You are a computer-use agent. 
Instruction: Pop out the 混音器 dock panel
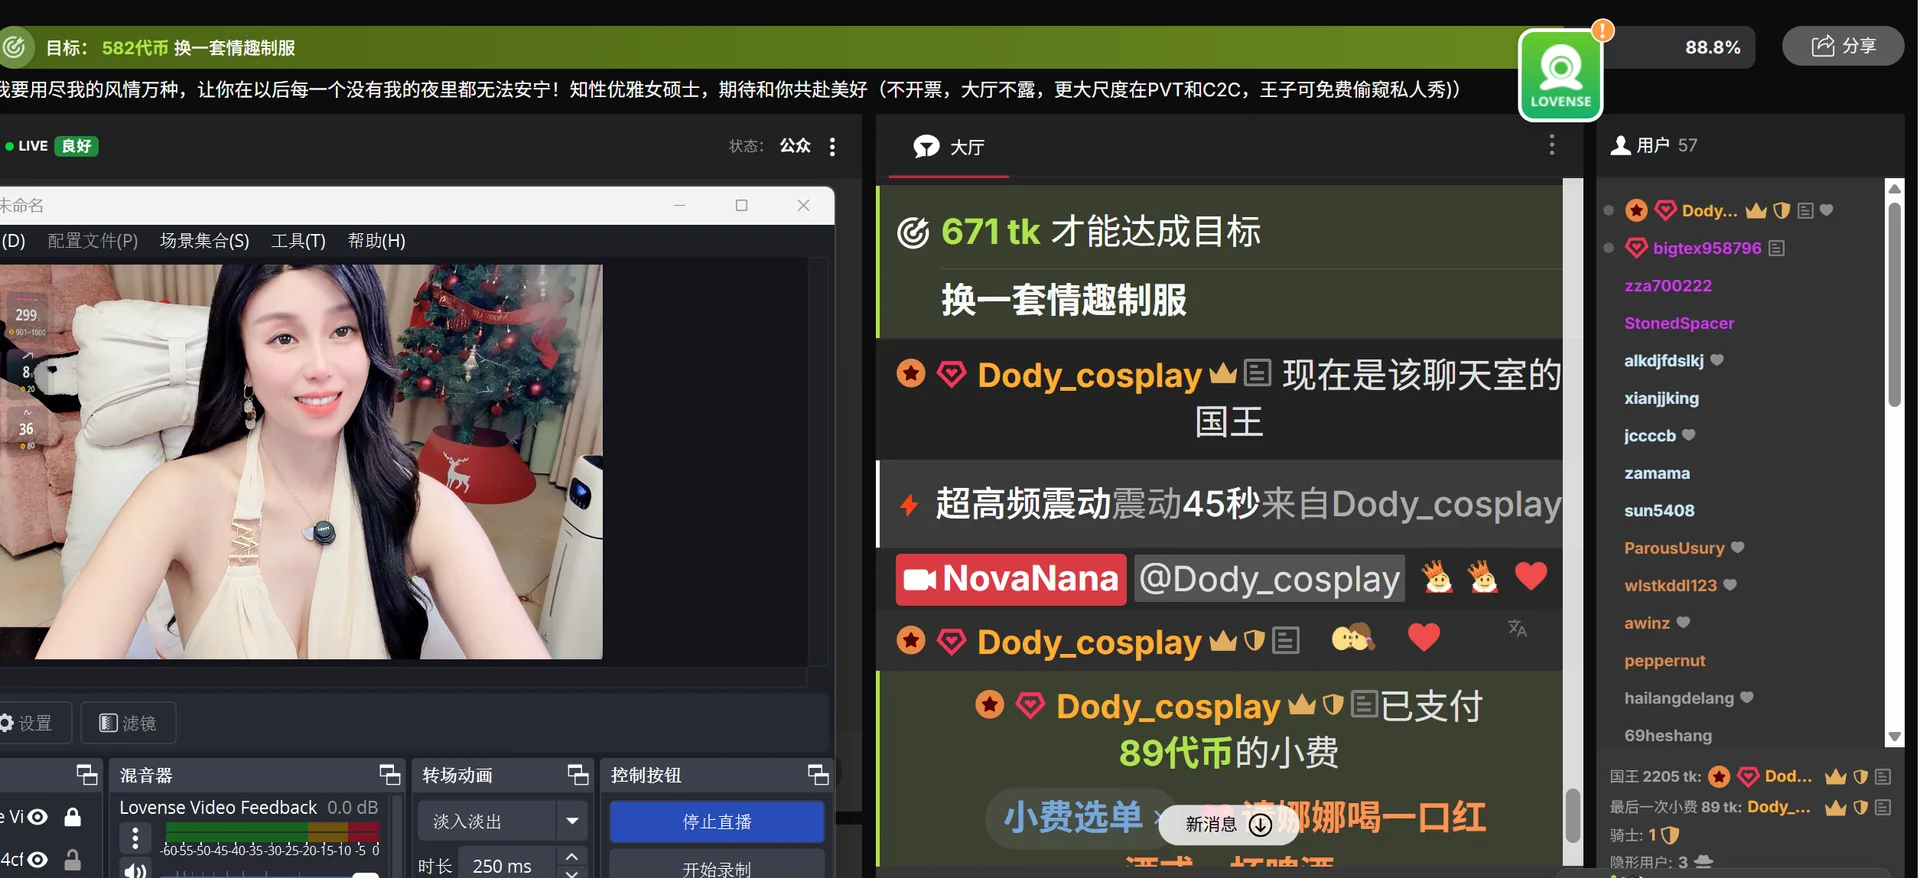[389, 775]
